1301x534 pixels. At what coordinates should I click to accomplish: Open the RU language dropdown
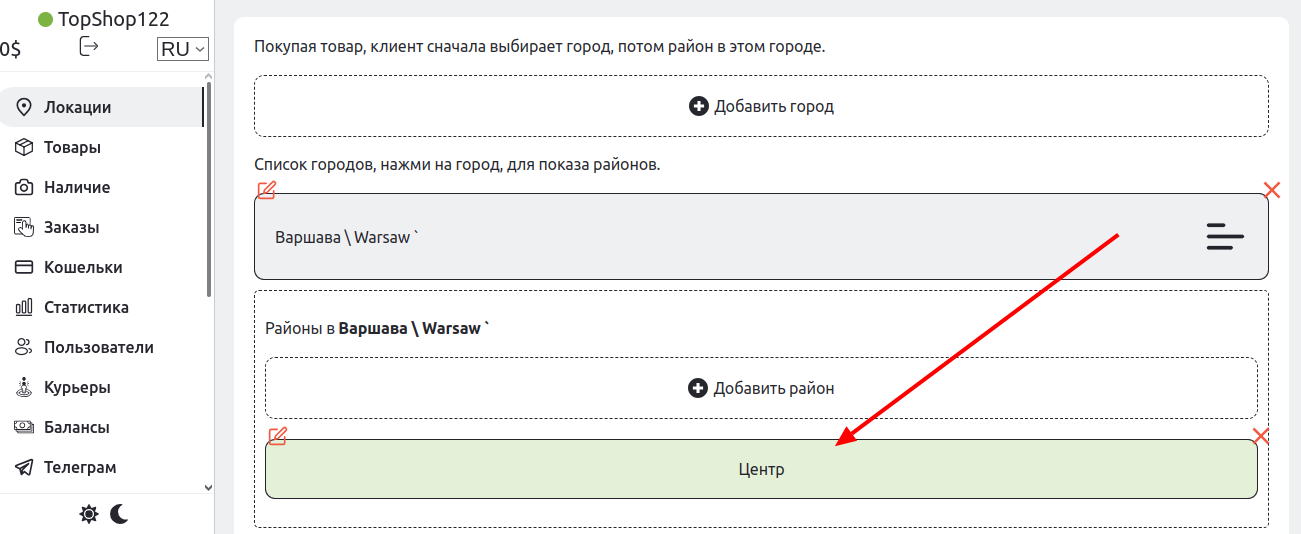182,49
